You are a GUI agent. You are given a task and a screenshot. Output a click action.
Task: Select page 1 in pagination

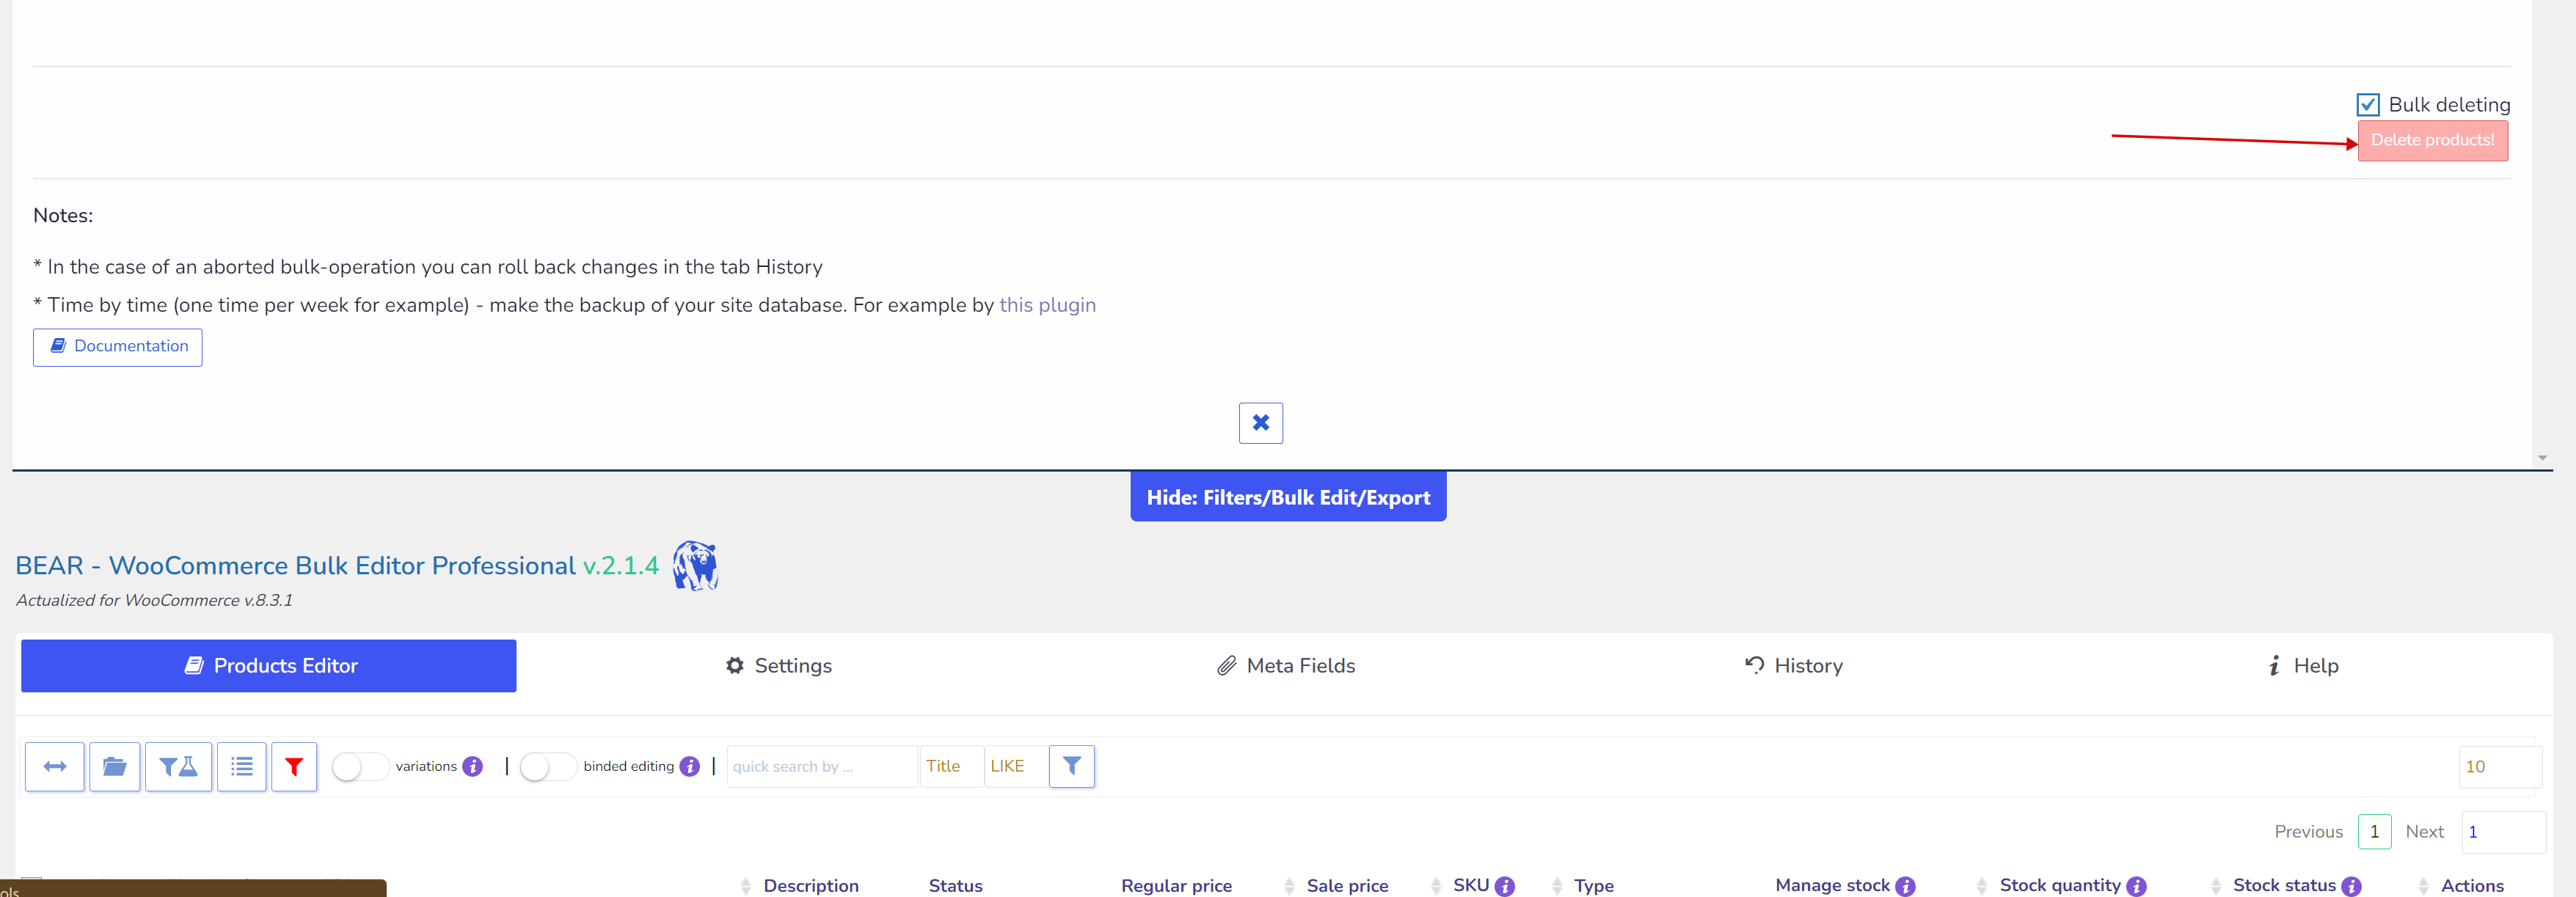click(2374, 832)
